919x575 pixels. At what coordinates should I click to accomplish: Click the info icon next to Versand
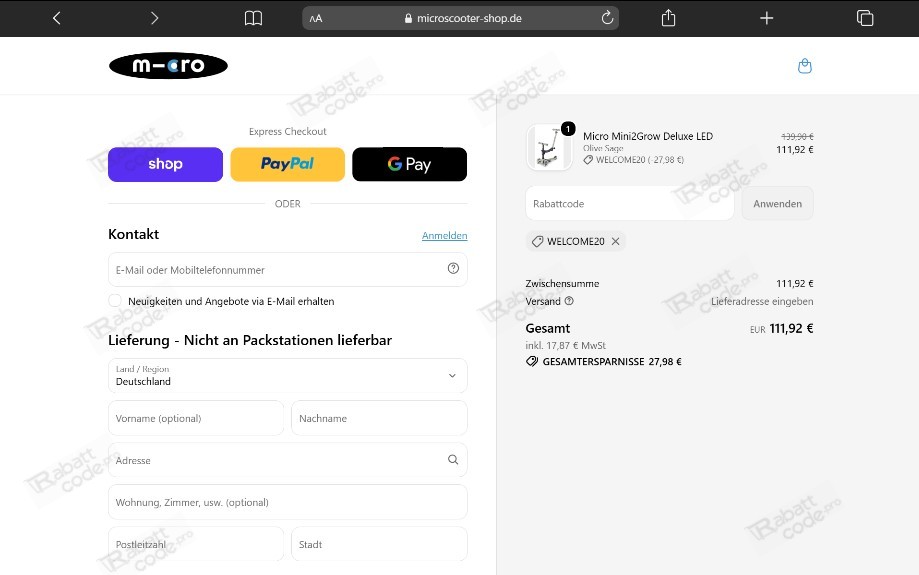coord(569,301)
